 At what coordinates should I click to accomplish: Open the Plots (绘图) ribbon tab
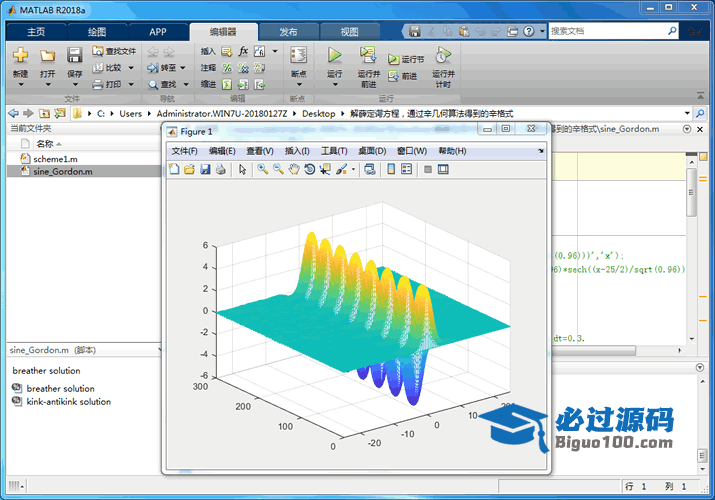[97, 32]
